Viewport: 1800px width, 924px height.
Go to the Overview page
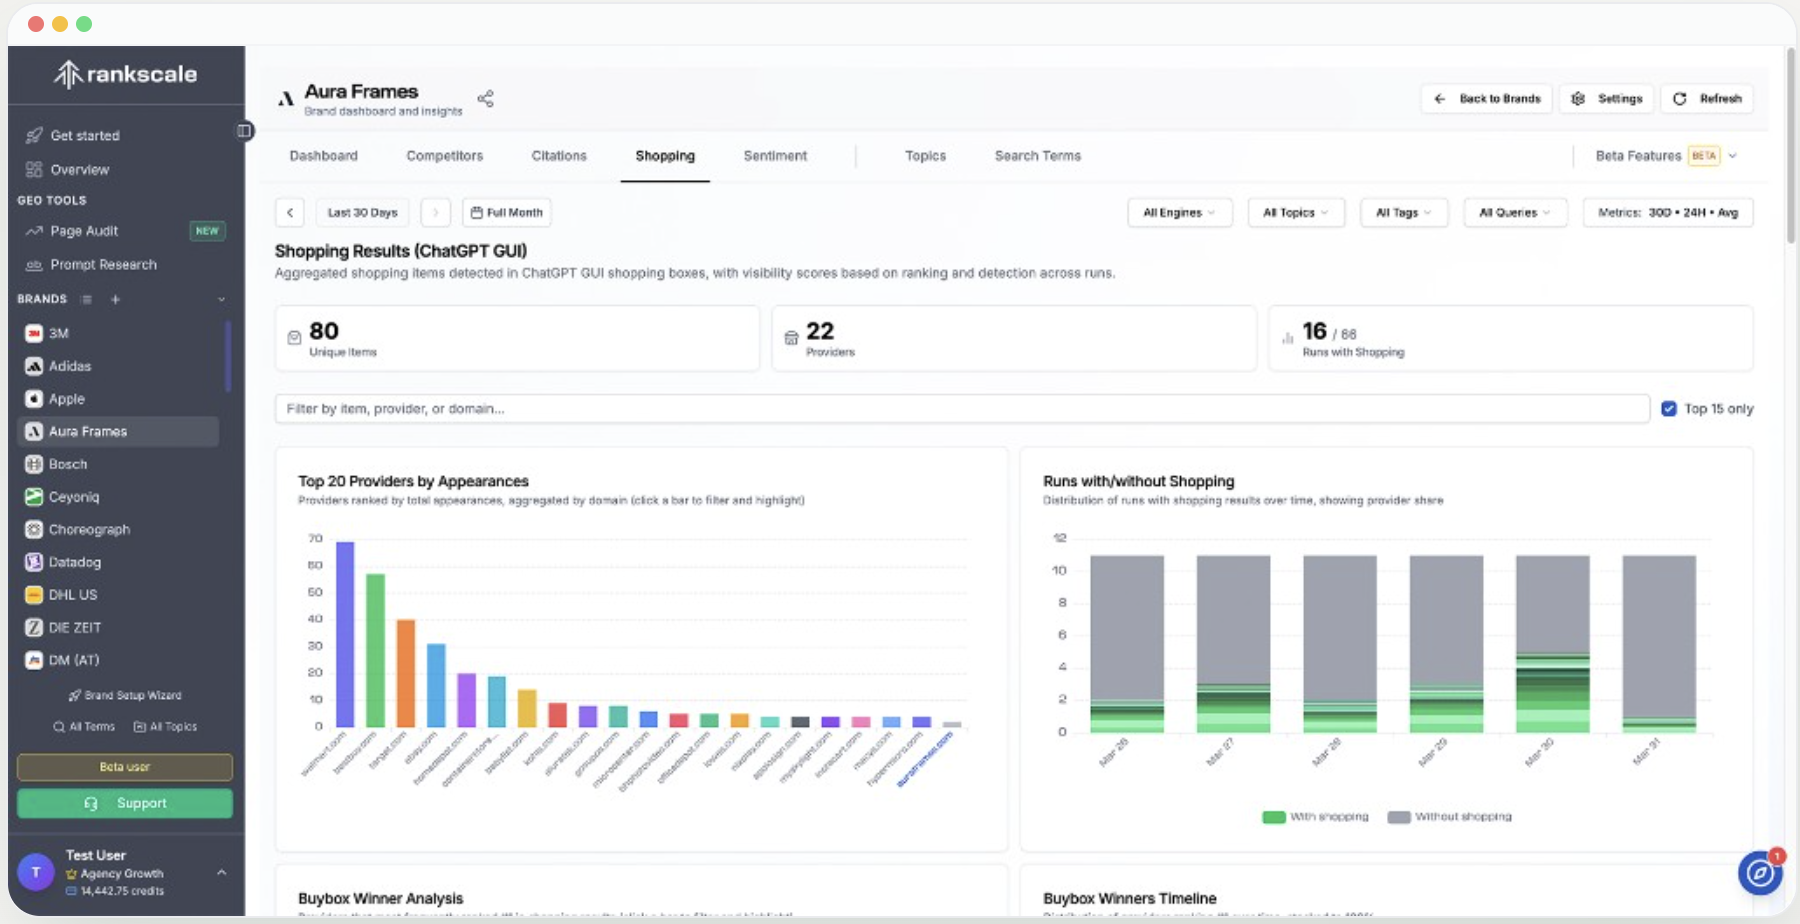point(68,170)
